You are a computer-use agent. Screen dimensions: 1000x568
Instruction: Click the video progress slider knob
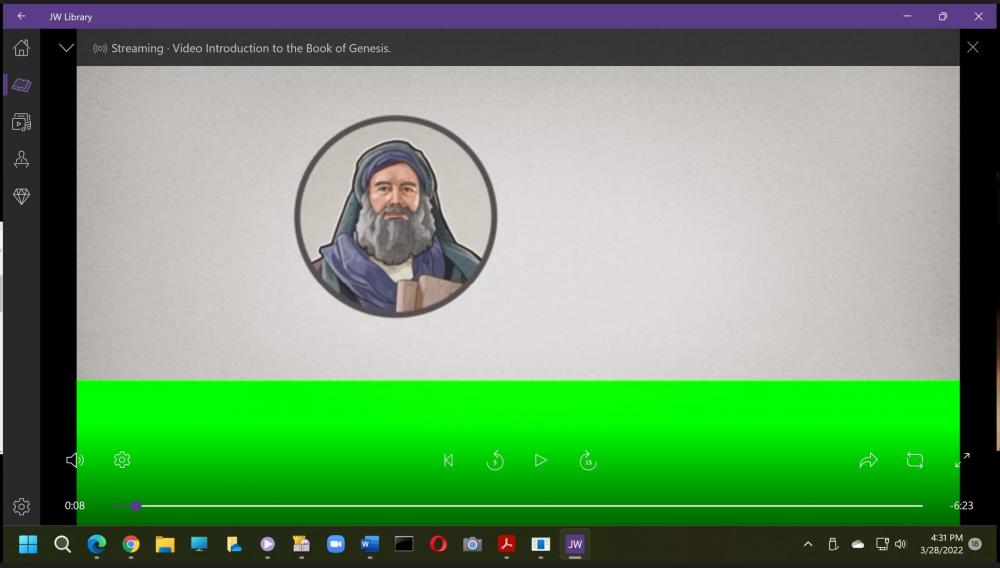pos(135,506)
